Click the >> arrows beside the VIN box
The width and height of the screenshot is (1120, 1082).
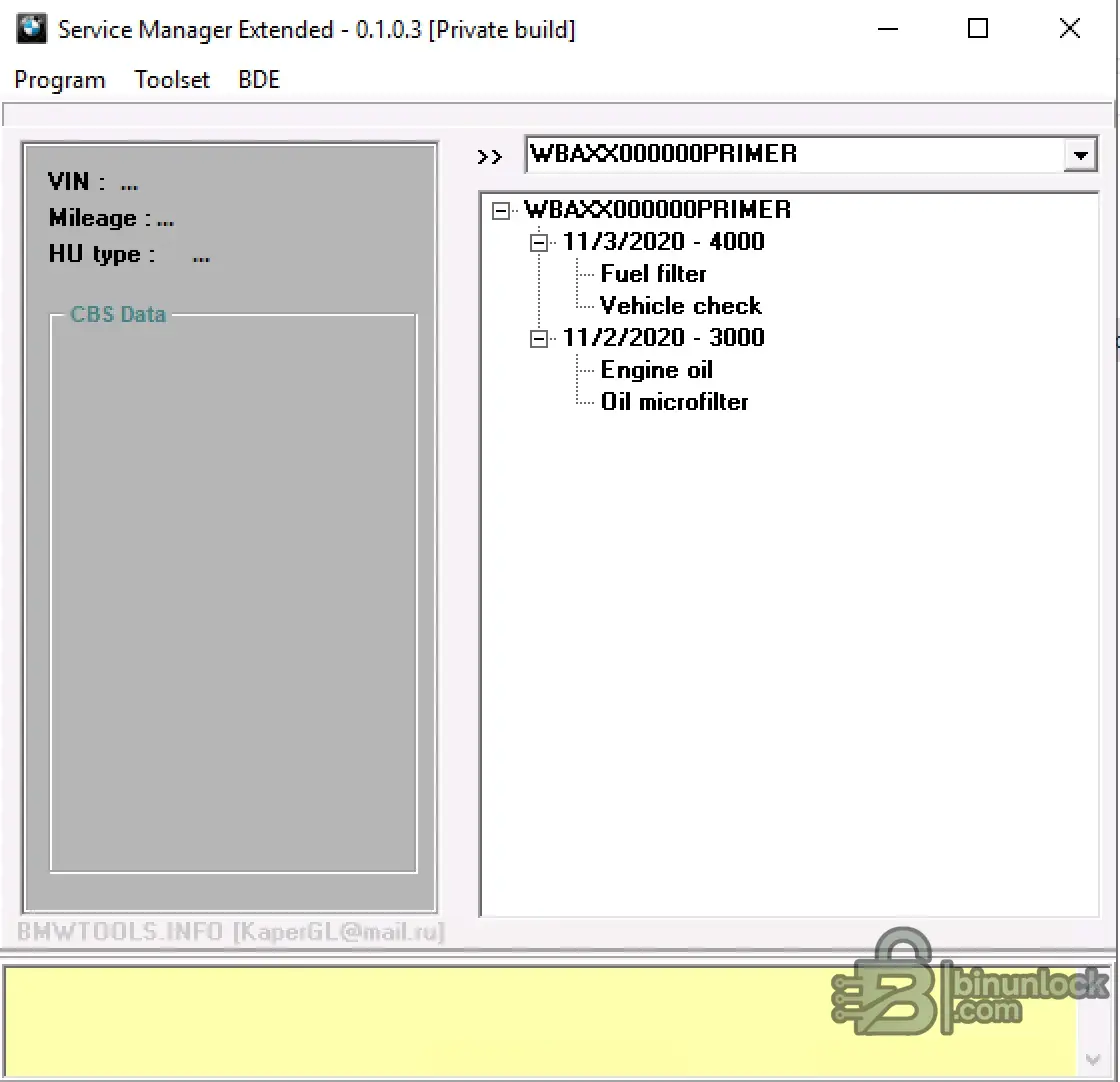pyautogui.click(x=489, y=156)
